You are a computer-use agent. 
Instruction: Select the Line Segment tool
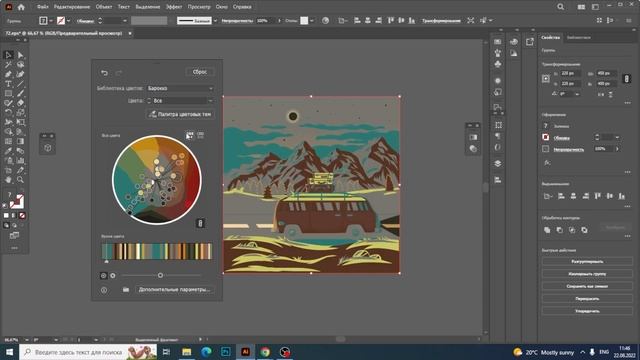point(20,84)
